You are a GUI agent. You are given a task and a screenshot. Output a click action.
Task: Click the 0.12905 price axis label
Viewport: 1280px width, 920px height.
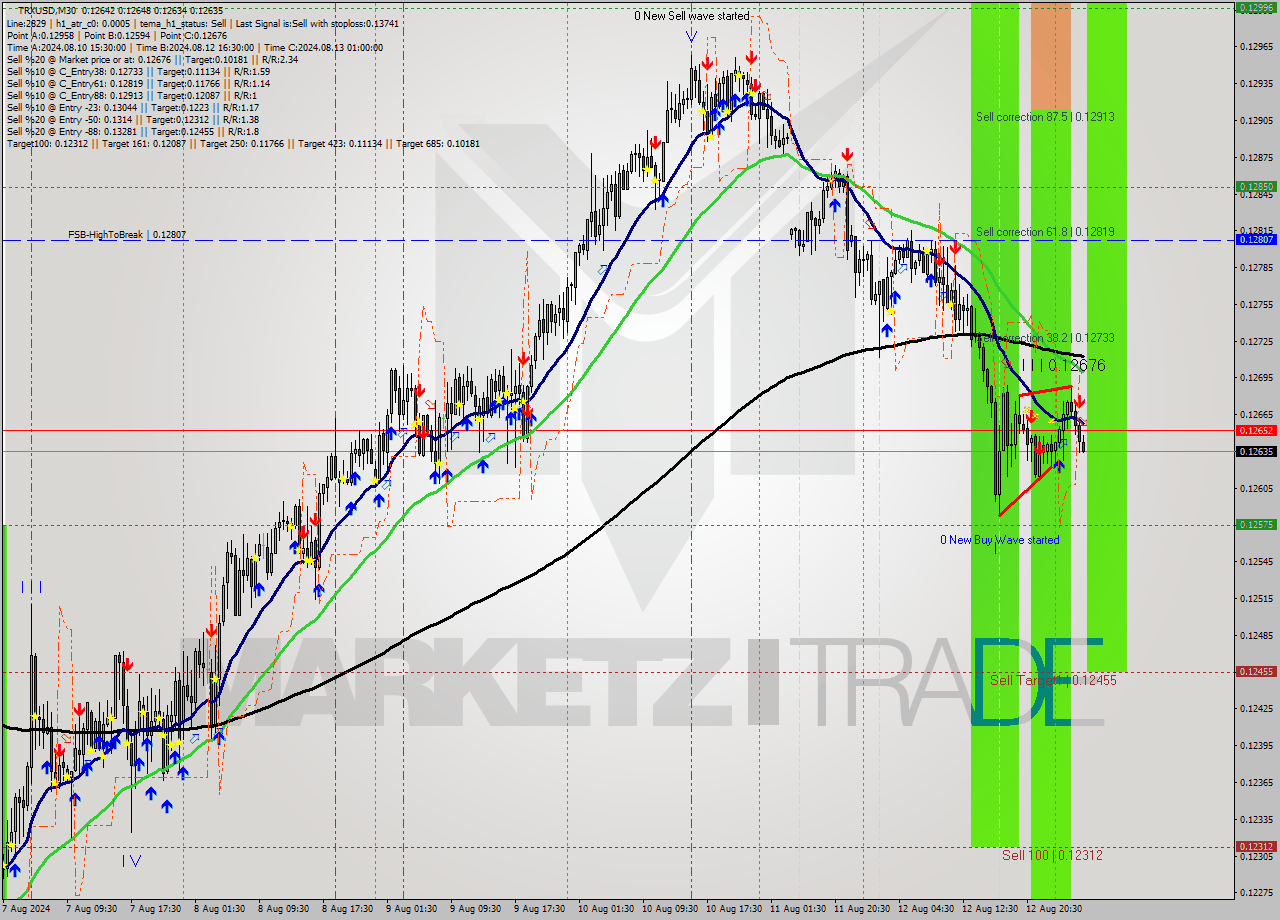(1256, 120)
